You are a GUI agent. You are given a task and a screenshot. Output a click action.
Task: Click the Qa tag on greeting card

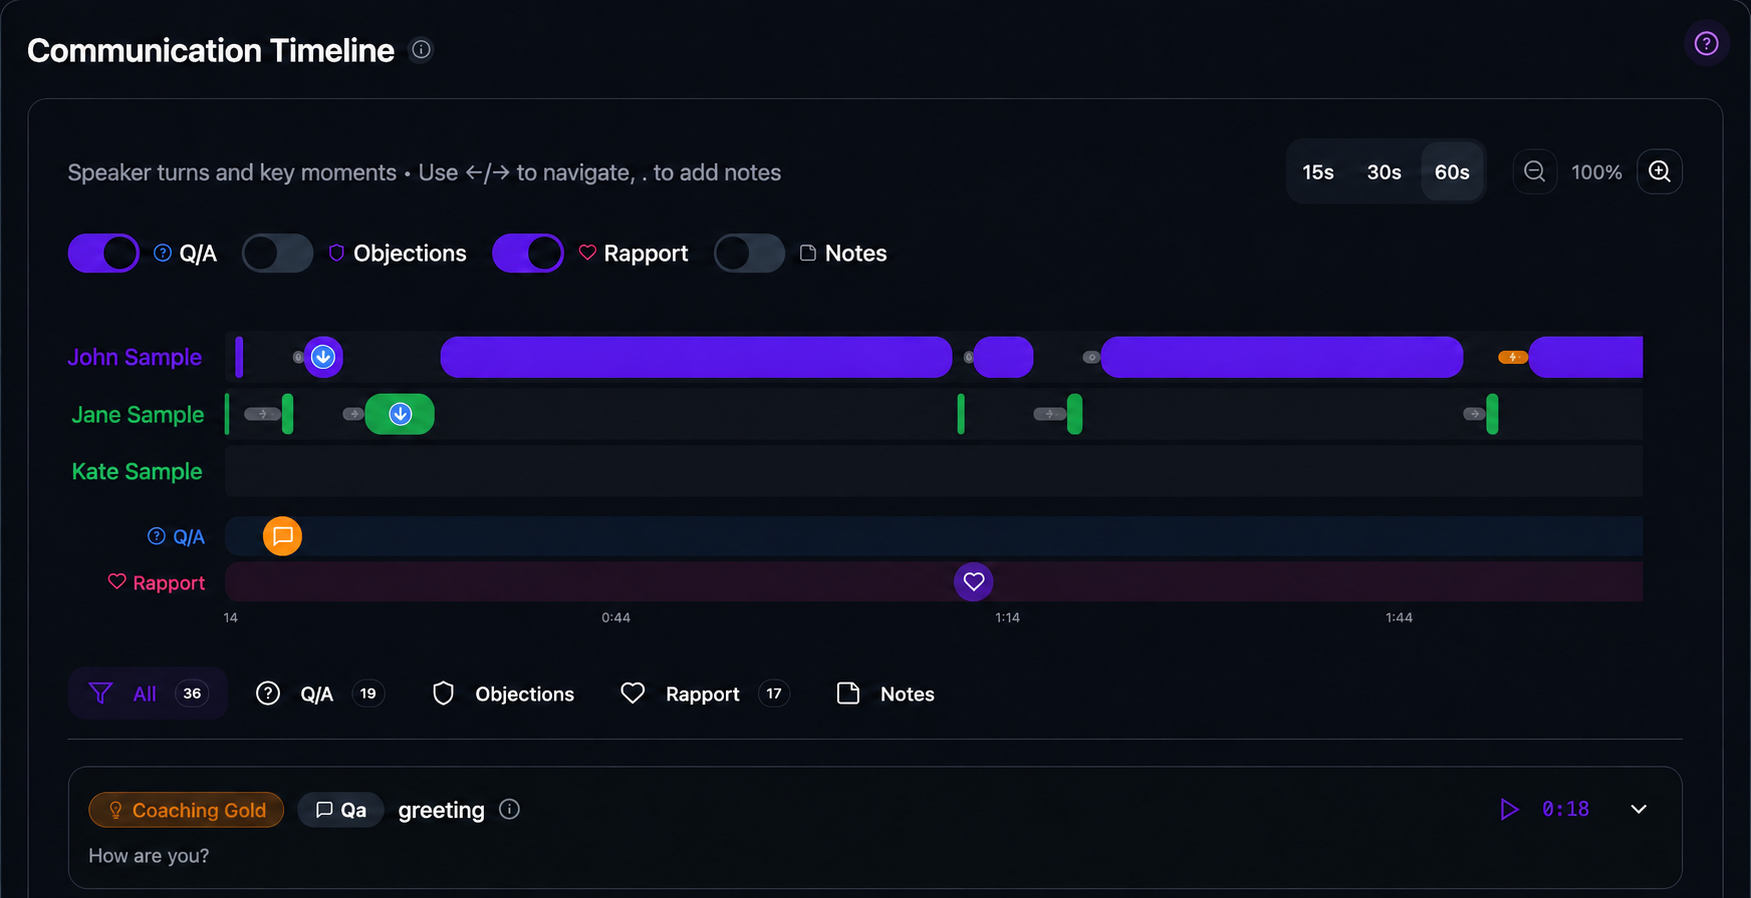click(341, 810)
